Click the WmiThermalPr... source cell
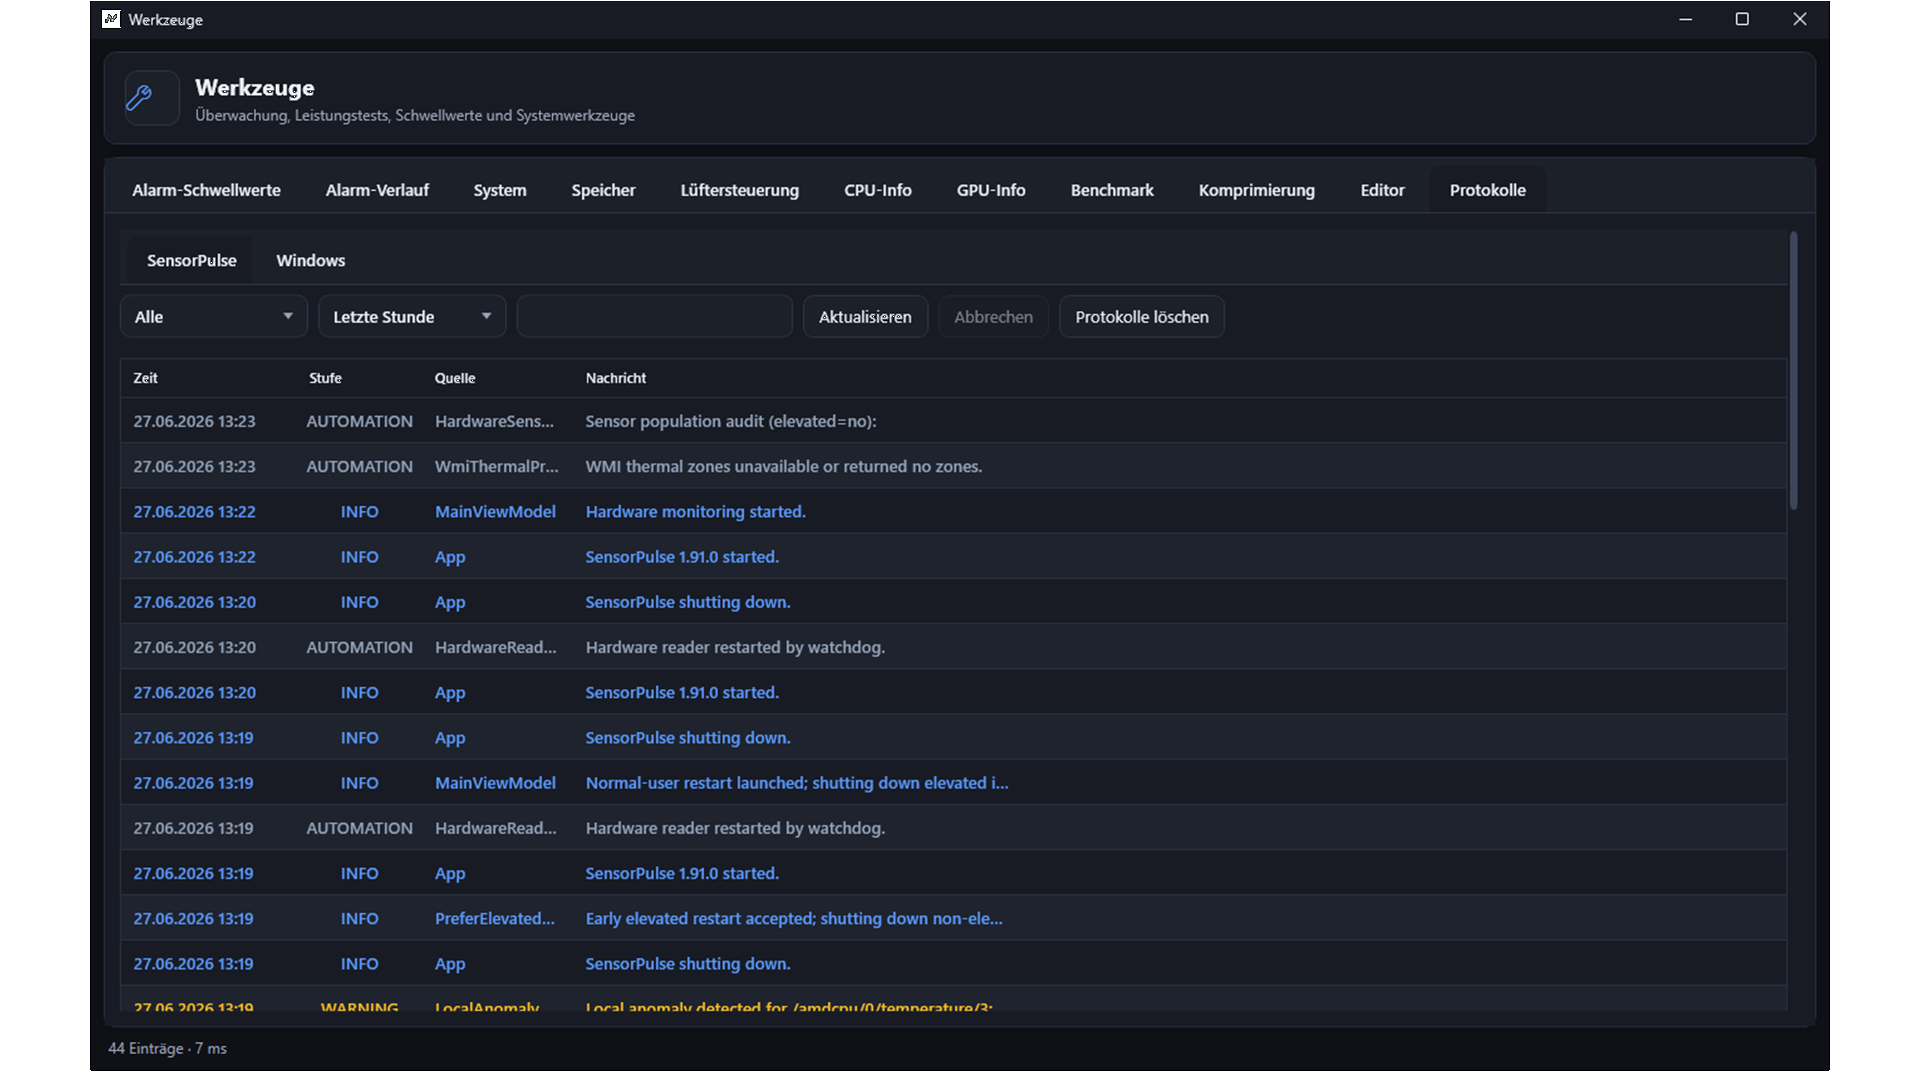Viewport: 1920px width, 1080px height. tap(497, 466)
